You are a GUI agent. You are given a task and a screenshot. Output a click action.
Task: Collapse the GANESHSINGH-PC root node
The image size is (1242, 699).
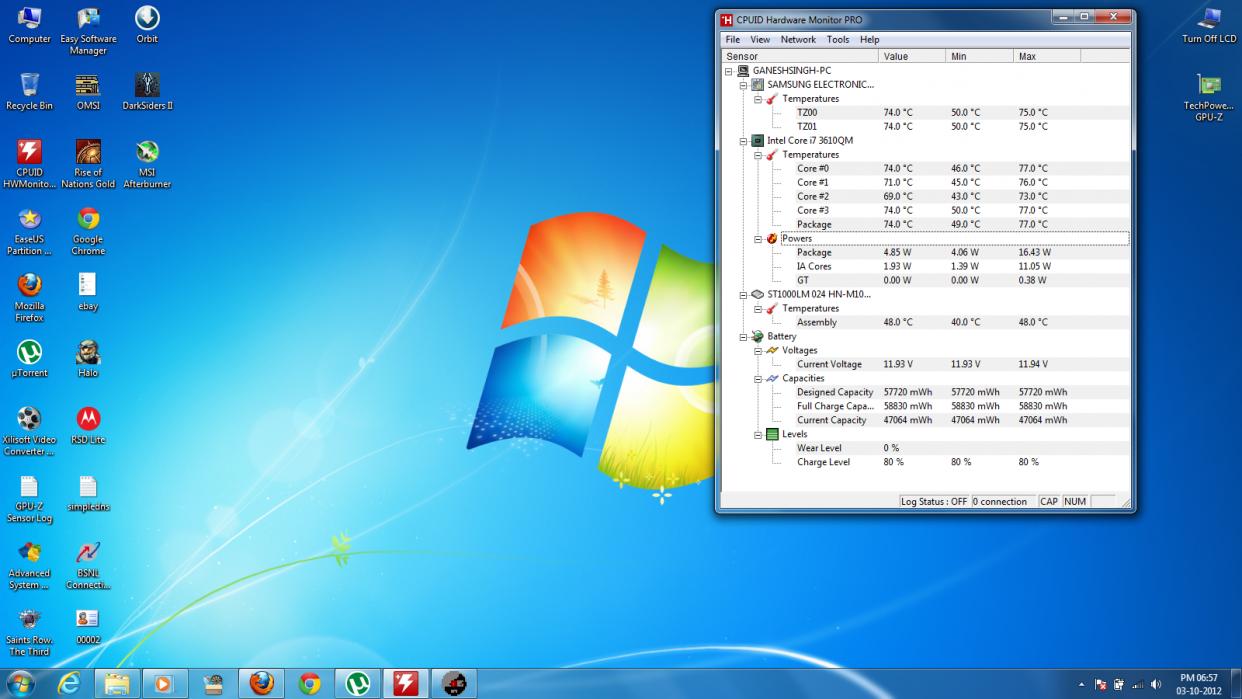728,71
